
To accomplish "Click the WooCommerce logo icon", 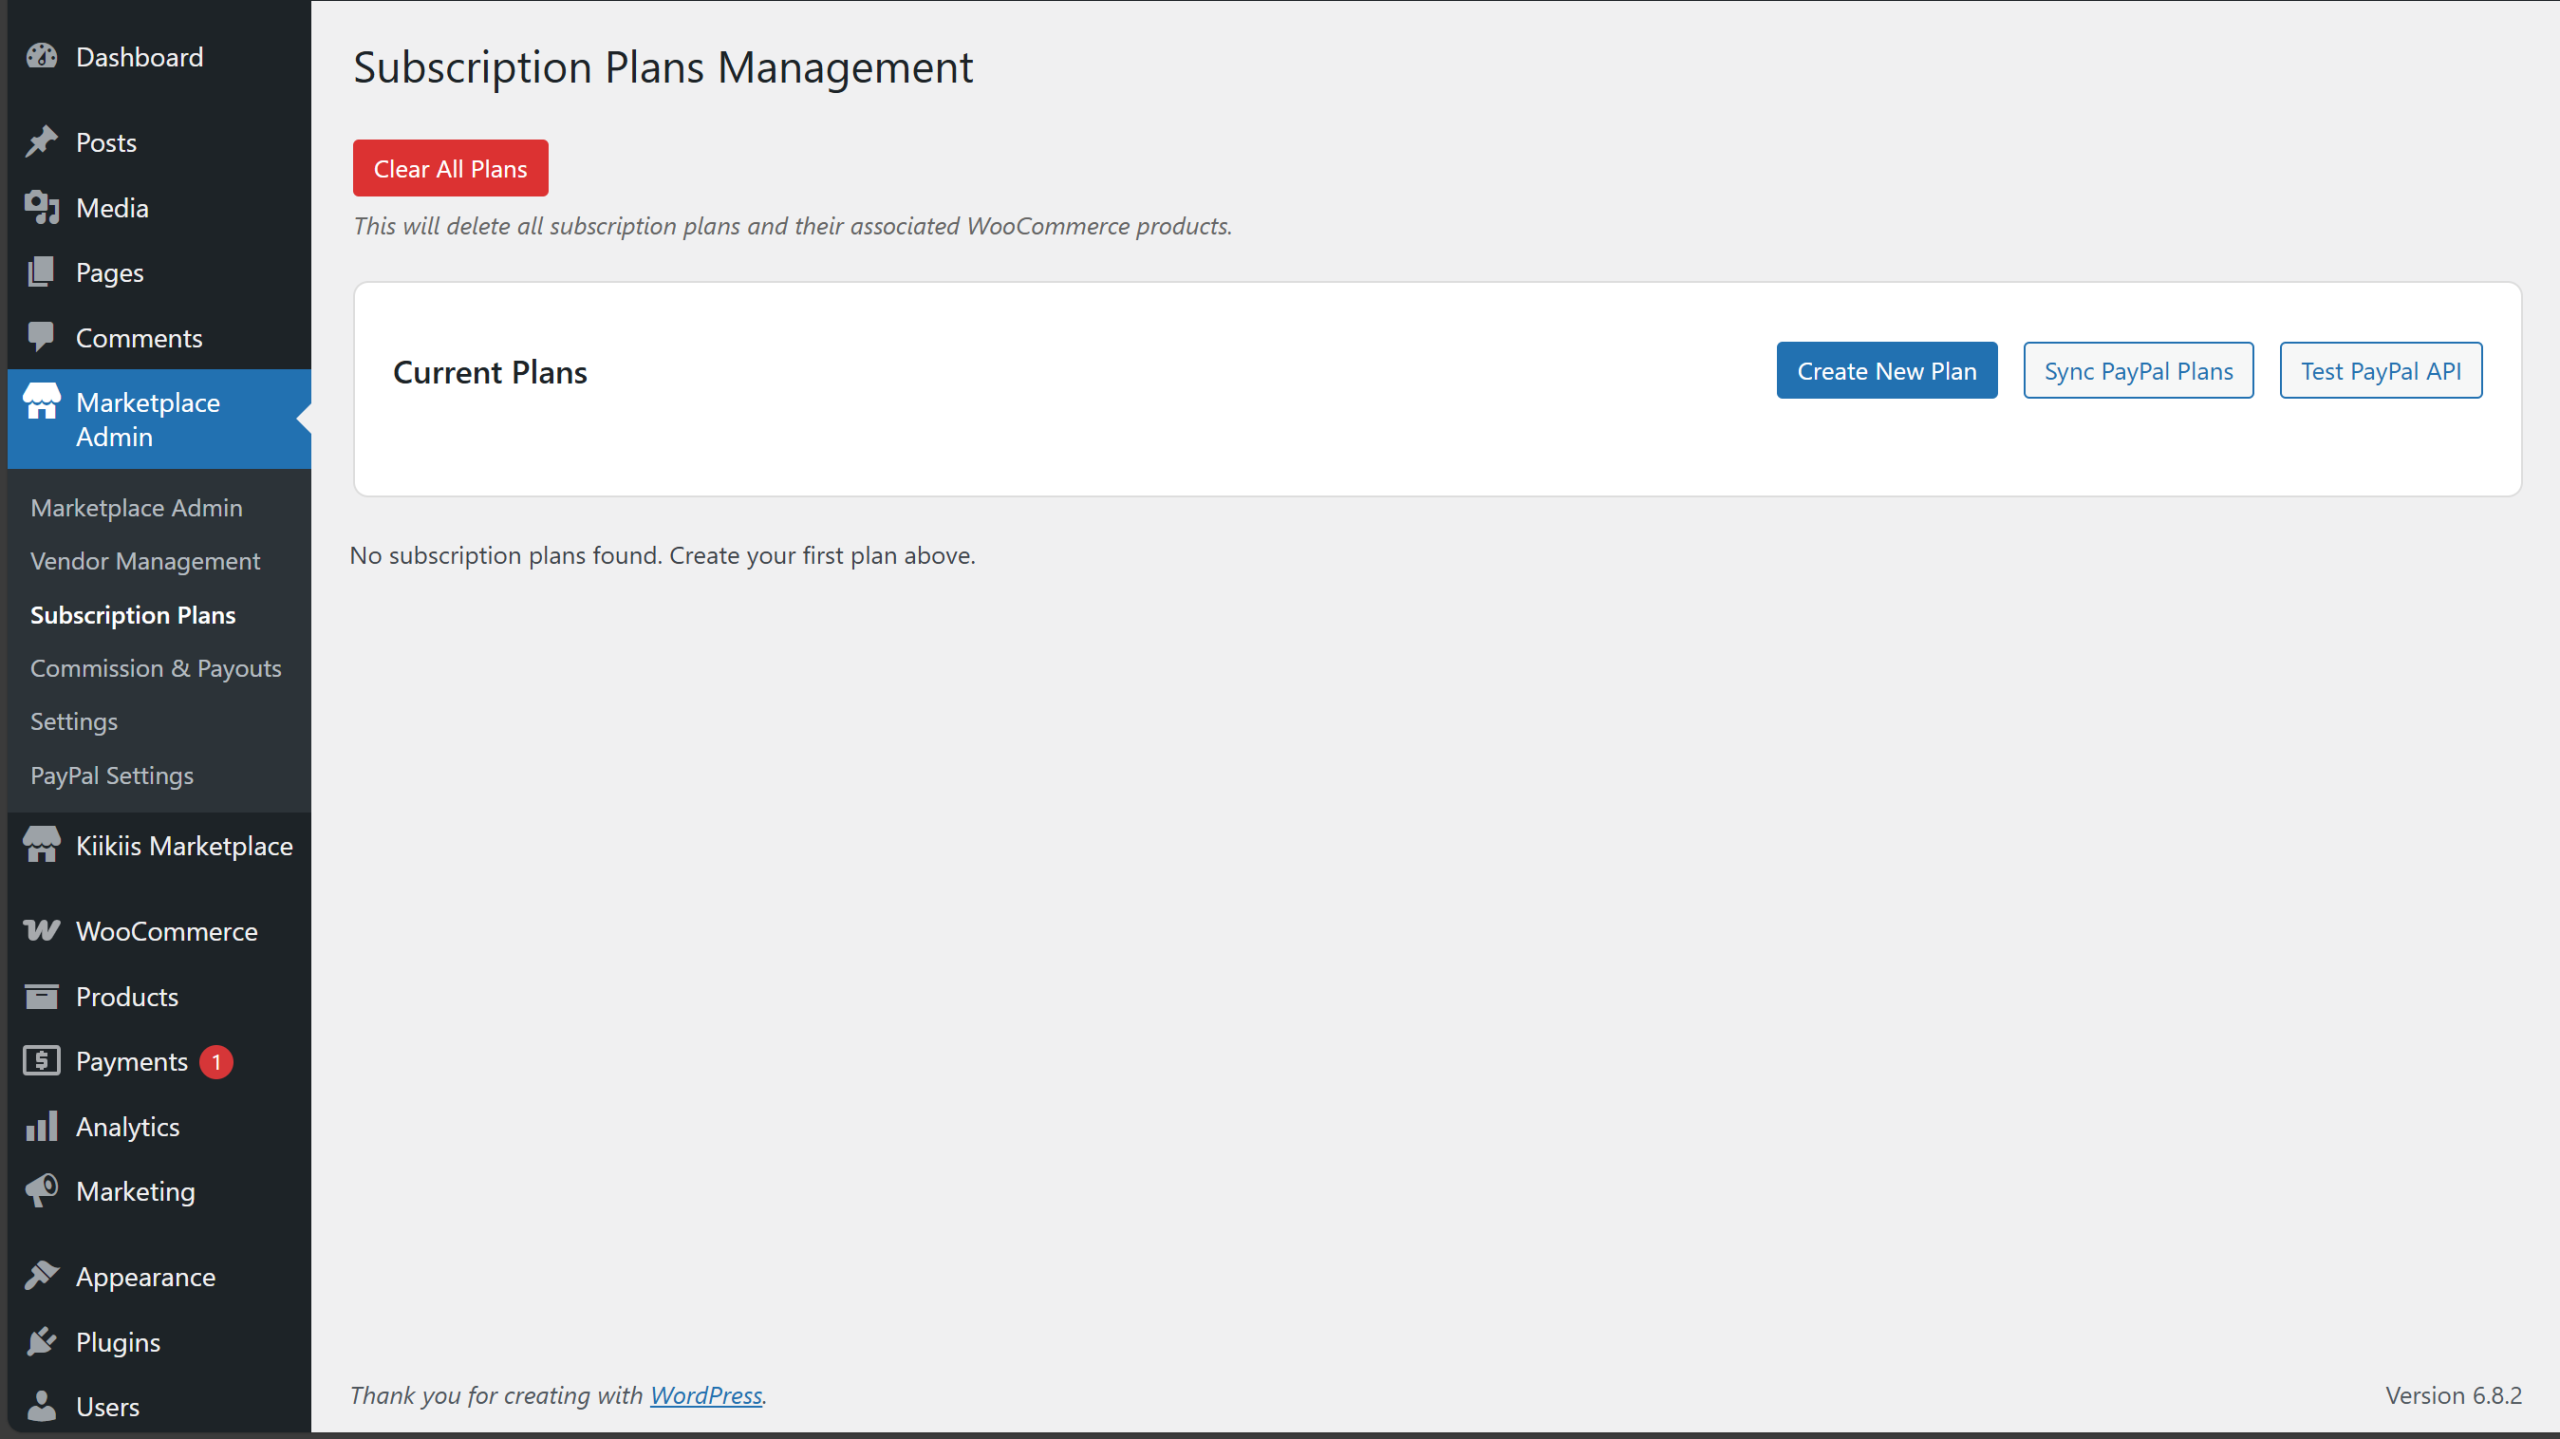I will [x=41, y=931].
